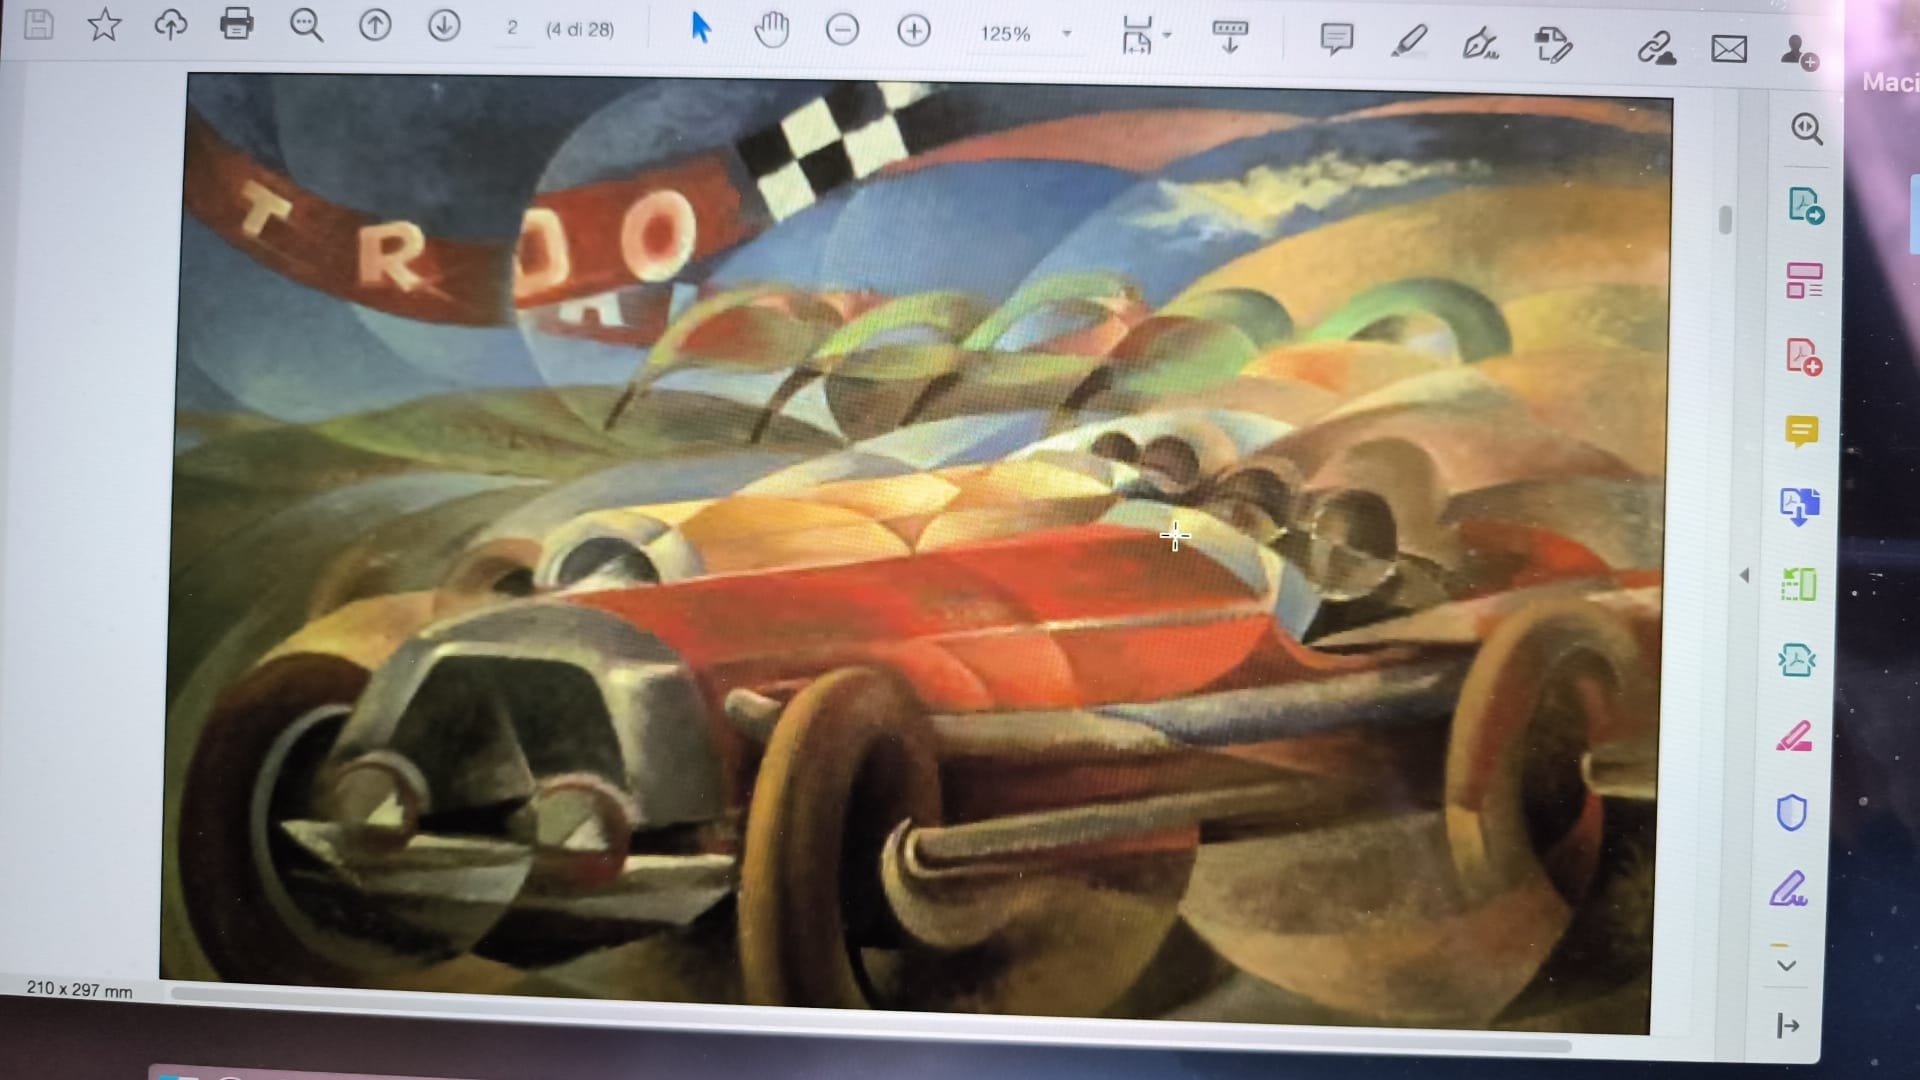Open pink Redact tool in sidebar
Viewport: 1920px width, 1080px height.
[1794, 737]
